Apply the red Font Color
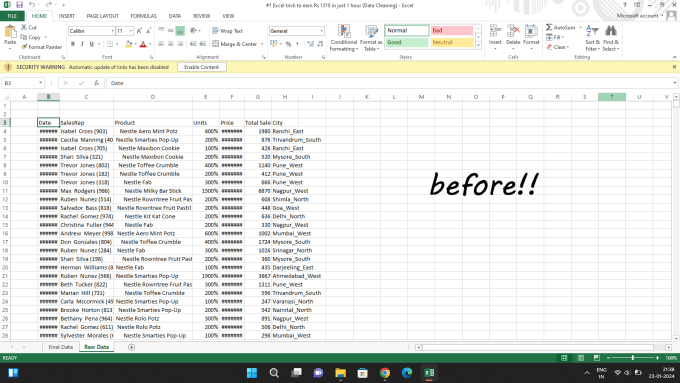Image resolution: width=680 pixels, height=383 pixels. click(x=143, y=44)
